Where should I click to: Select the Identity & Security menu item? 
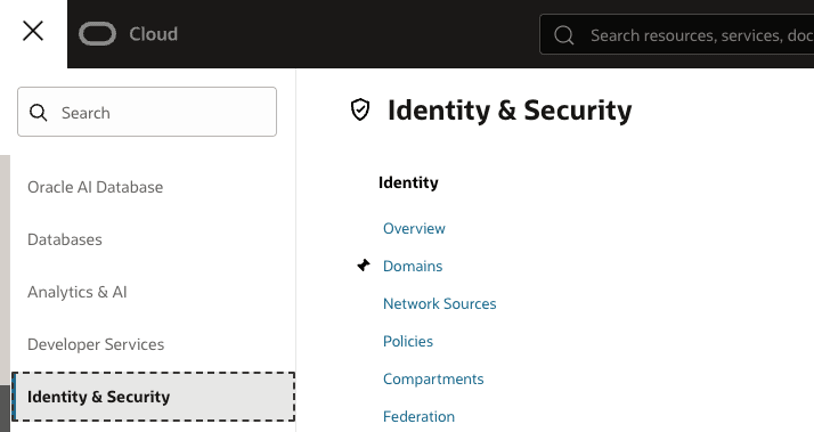coord(99,397)
